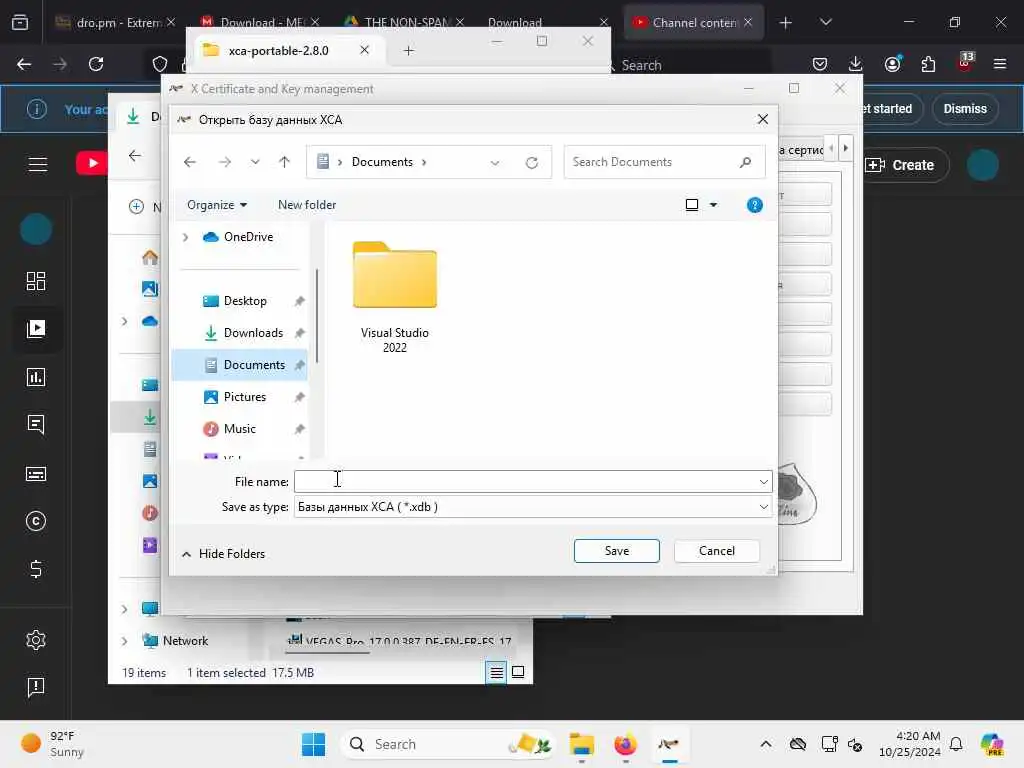This screenshot has height=768, width=1024.
Task: Open the browser downloads panel
Action: pos(855,64)
